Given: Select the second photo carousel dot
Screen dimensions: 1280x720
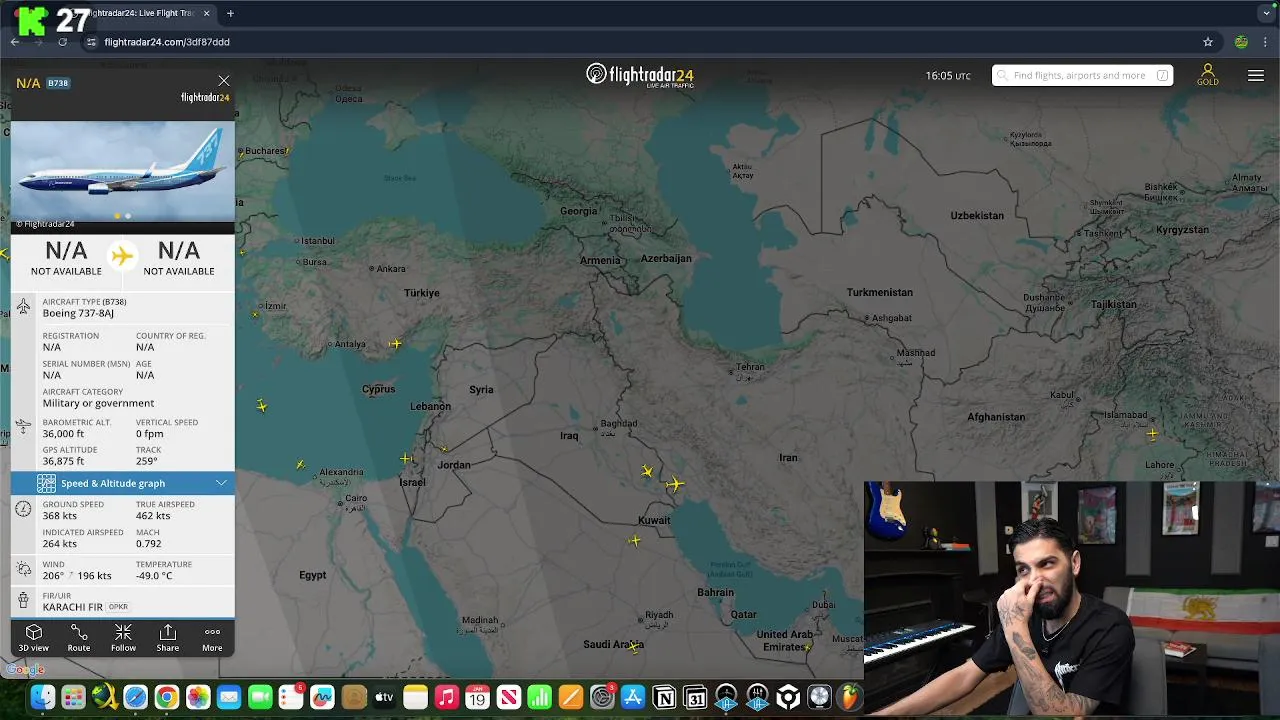Looking at the screenshot, I should point(128,216).
